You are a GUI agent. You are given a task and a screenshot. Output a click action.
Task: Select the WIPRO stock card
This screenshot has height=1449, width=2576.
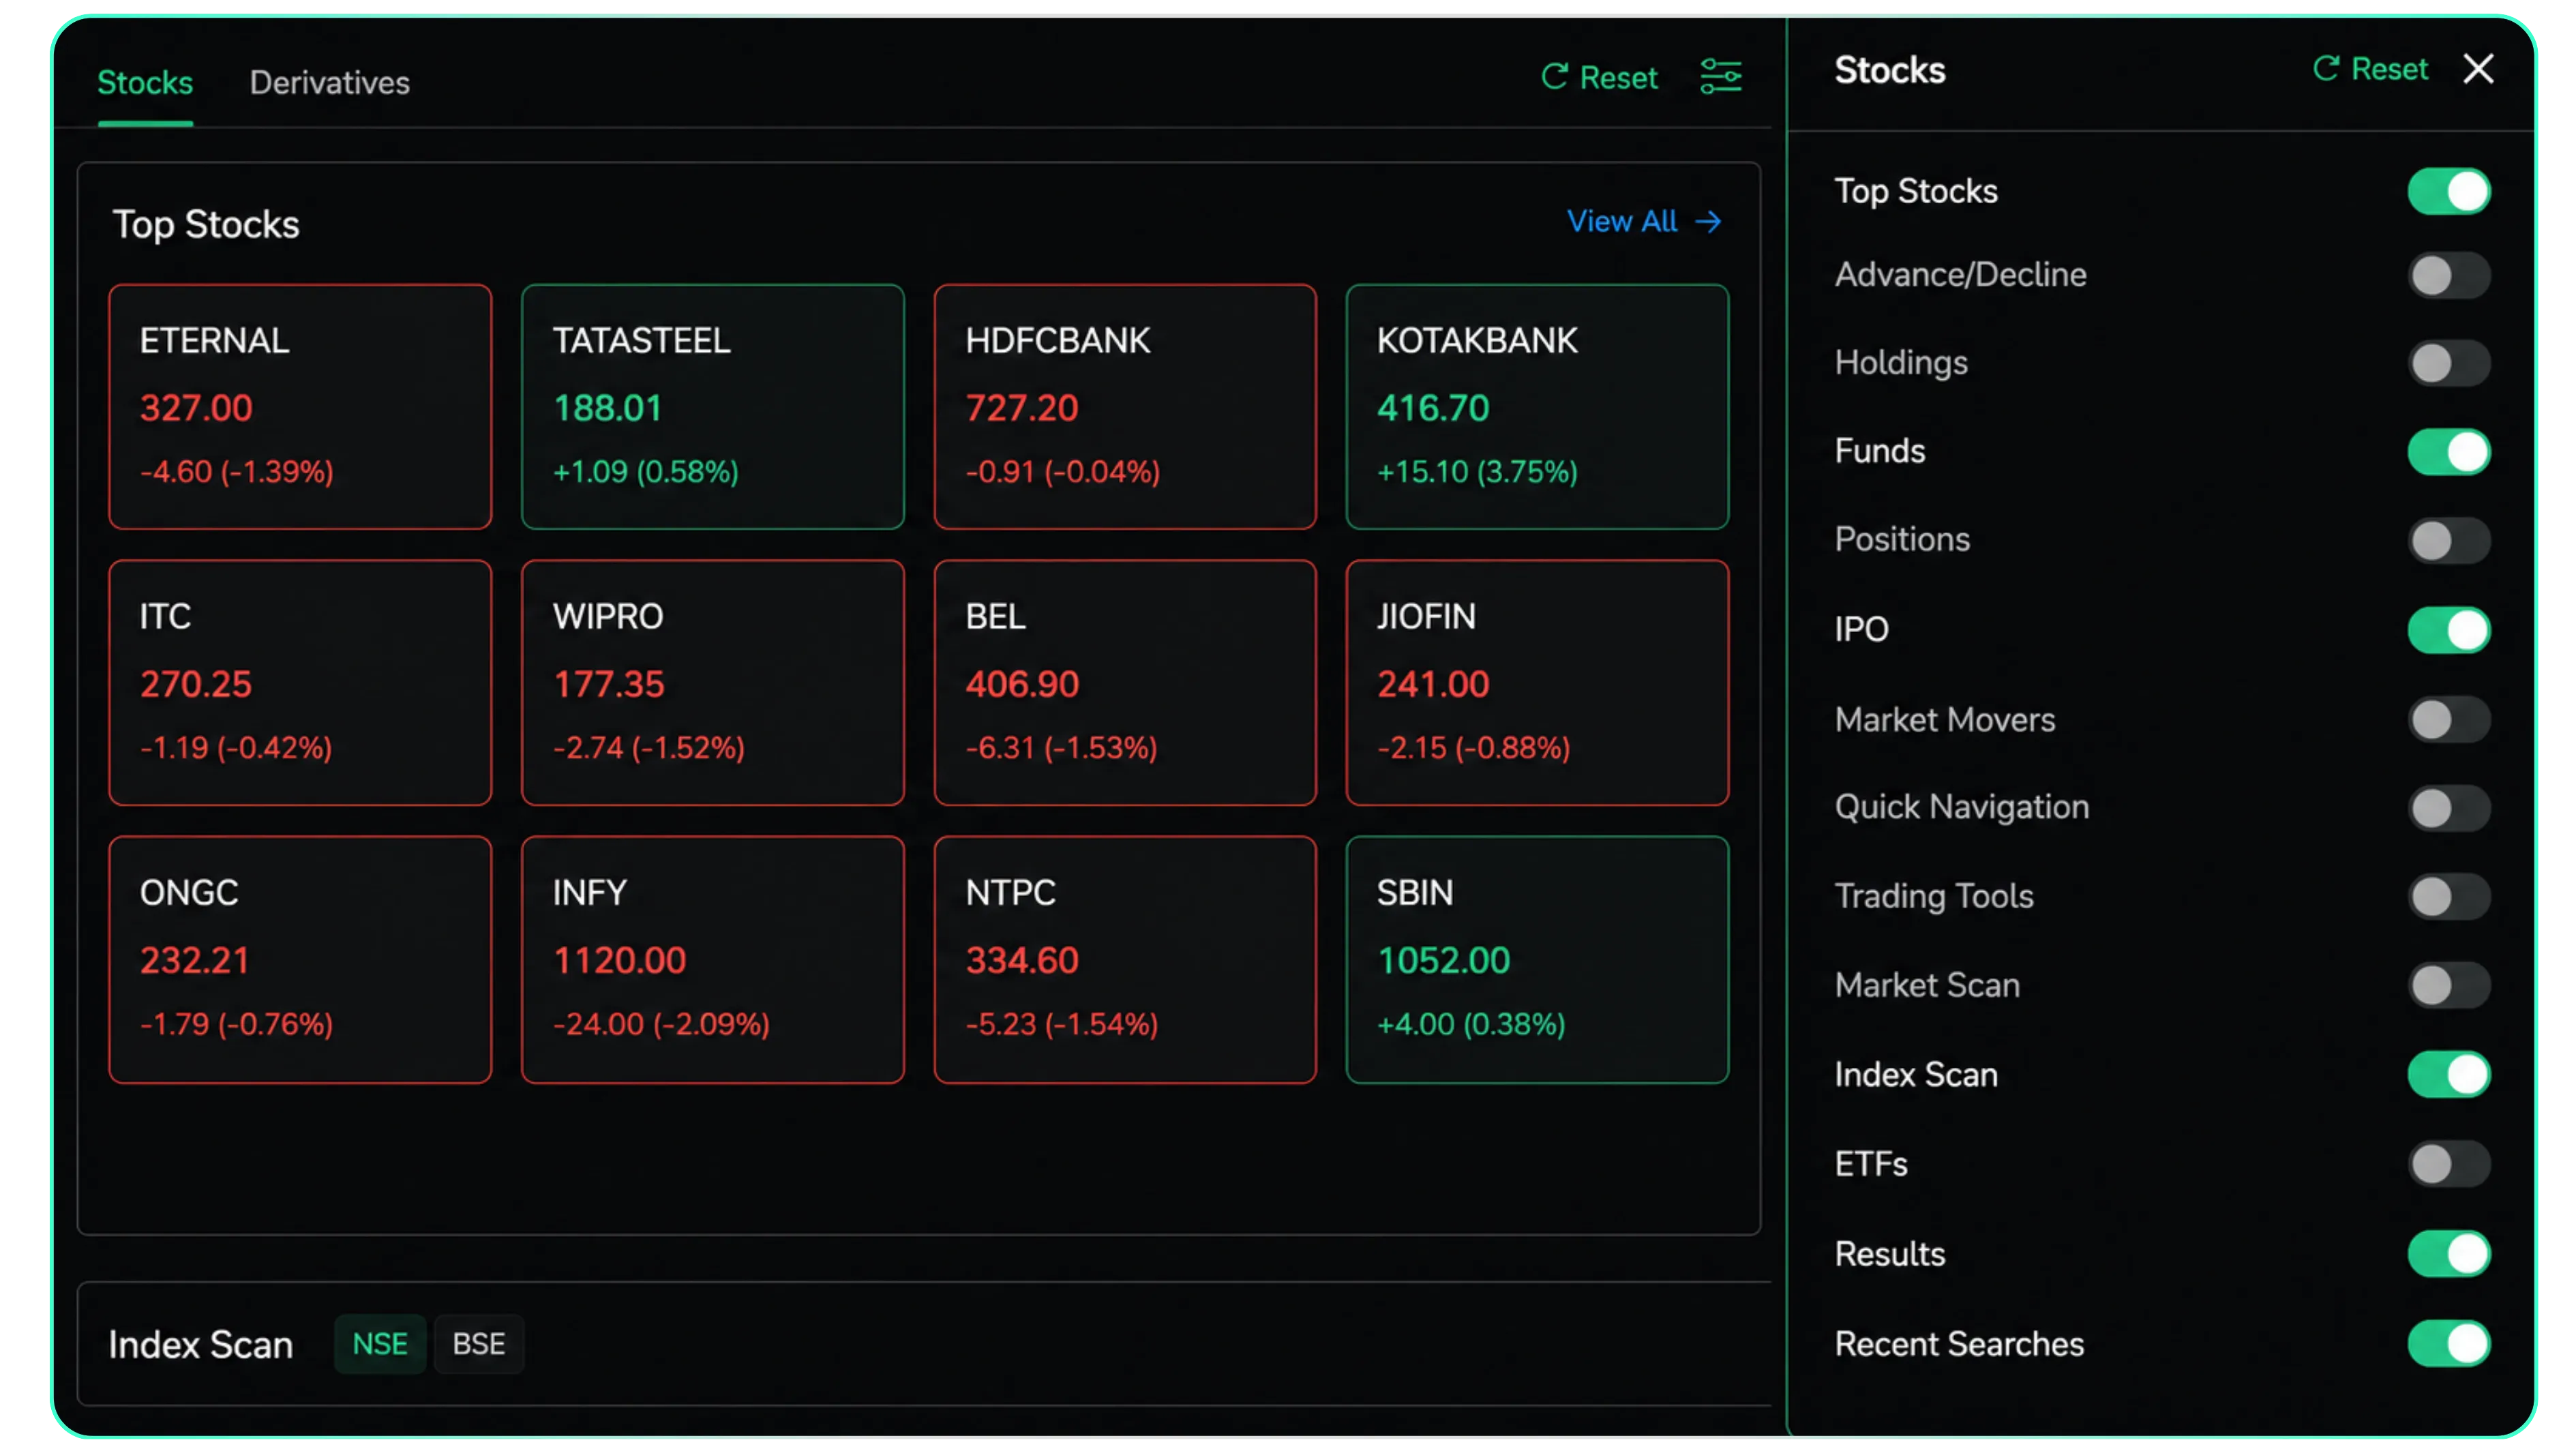[x=713, y=683]
